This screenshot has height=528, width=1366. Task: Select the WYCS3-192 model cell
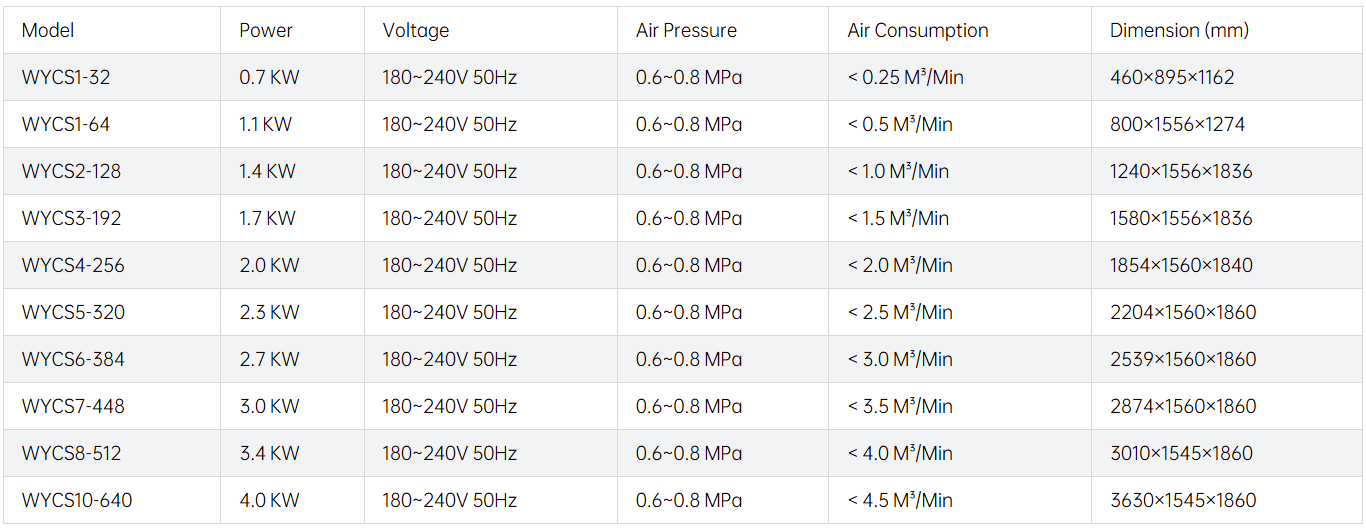coord(71,218)
